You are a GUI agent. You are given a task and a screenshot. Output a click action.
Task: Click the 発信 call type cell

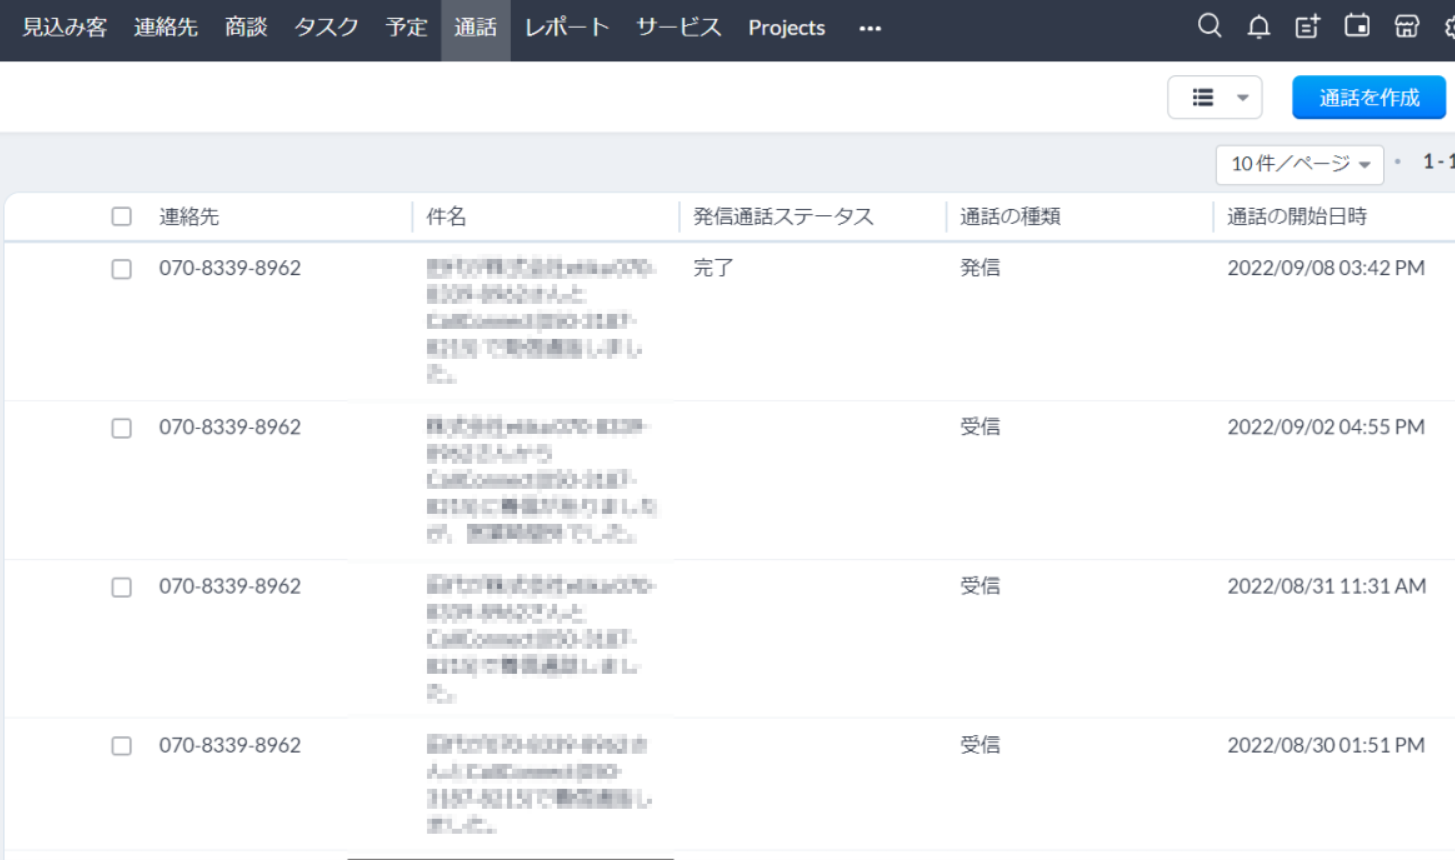click(x=980, y=267)
